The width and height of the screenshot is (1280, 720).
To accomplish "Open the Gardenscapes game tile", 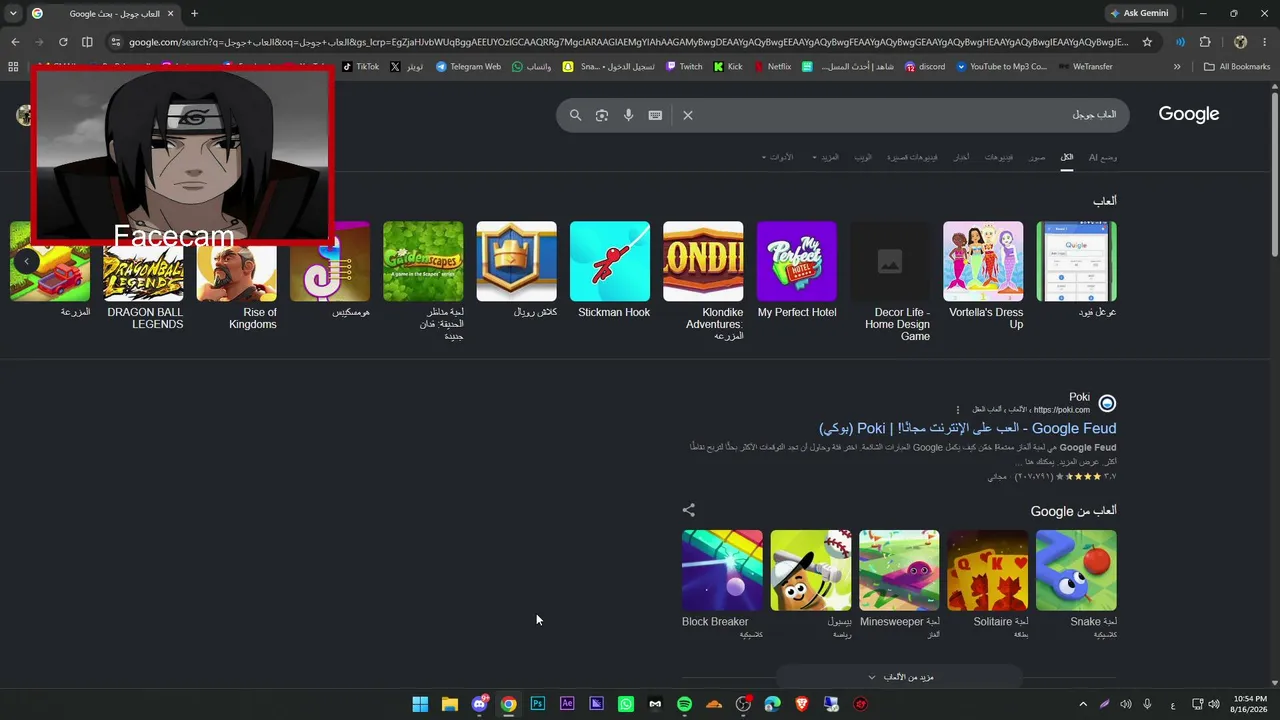I will (423, 261).
